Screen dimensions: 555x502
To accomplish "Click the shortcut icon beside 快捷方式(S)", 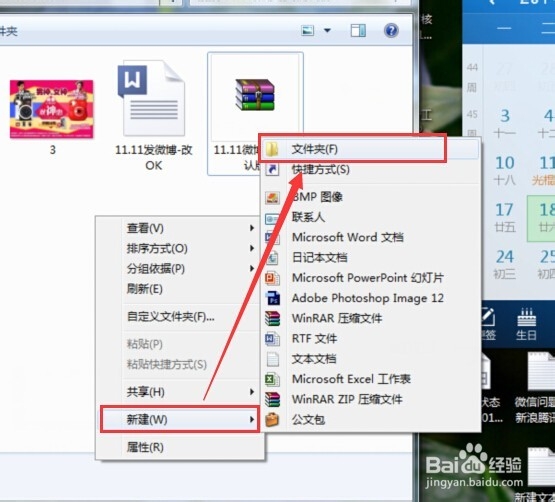I will [x=272, y=169].
